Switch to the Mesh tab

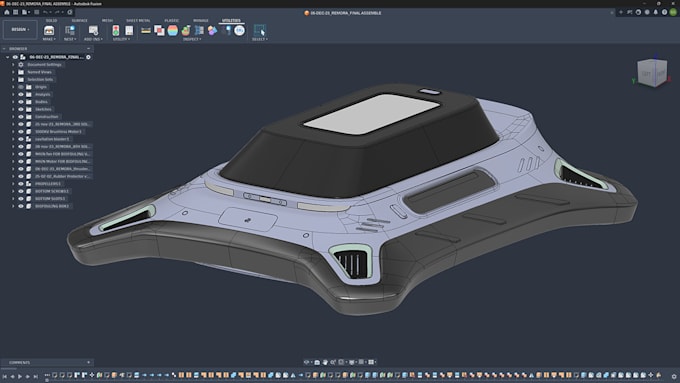tap(107, 20)
